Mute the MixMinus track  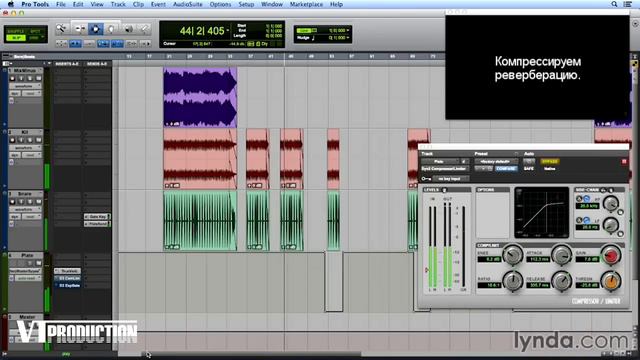point(38,78)
